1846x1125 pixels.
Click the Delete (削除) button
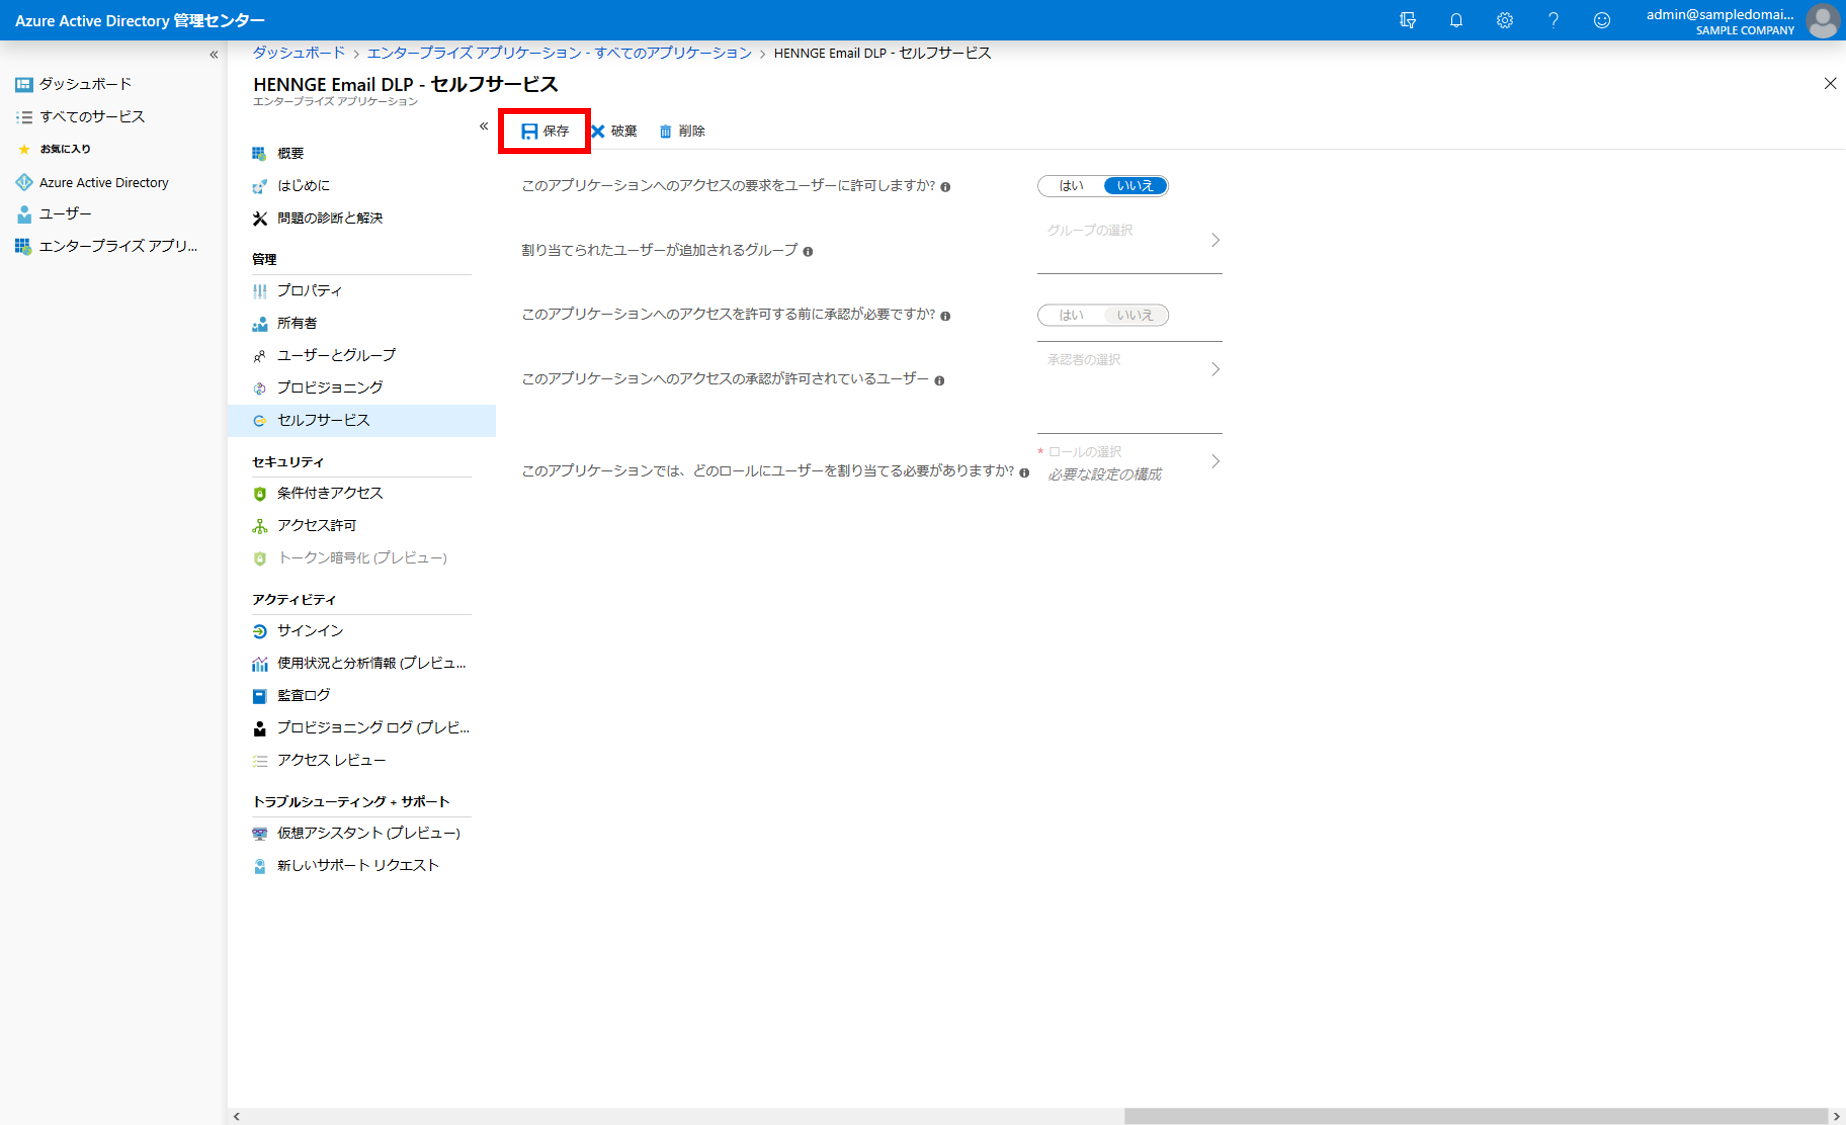pos(682,131)
